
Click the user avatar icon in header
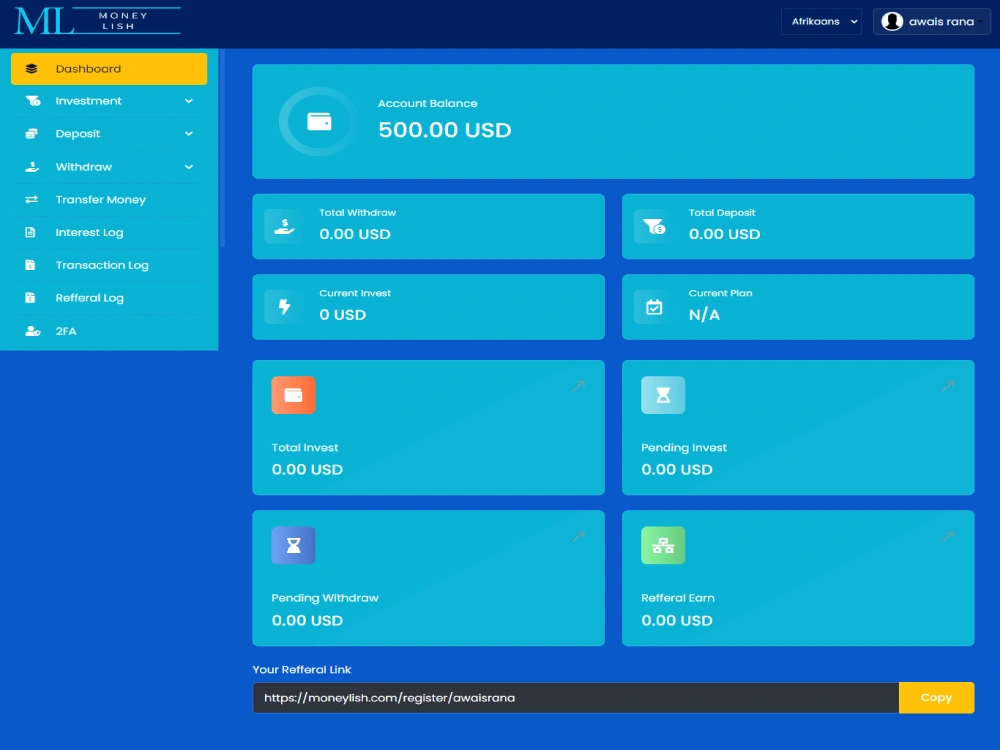892,22
